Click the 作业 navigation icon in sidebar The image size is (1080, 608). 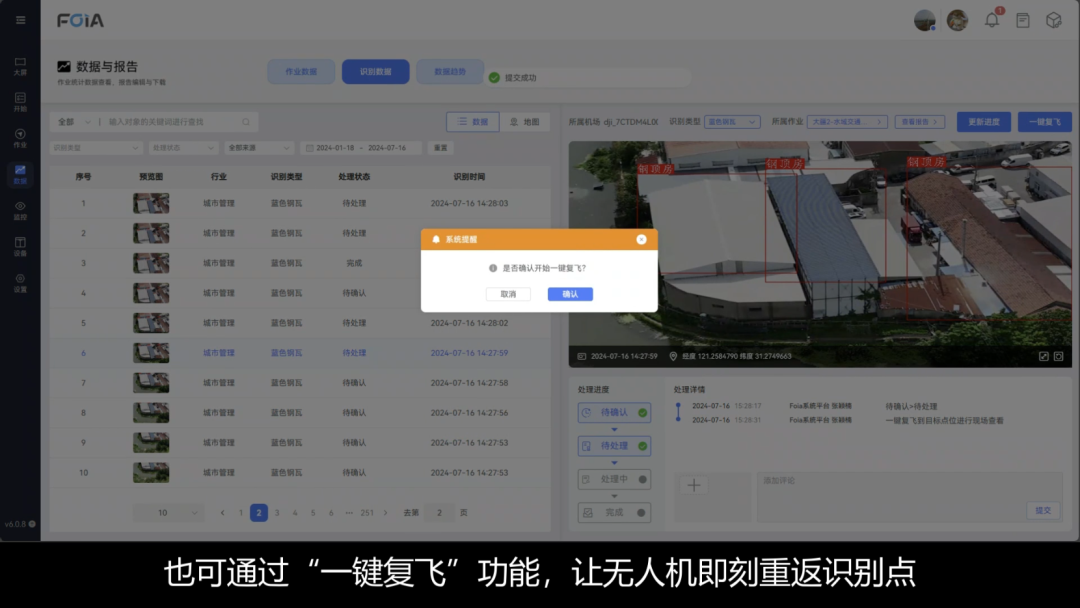(20, 137)
